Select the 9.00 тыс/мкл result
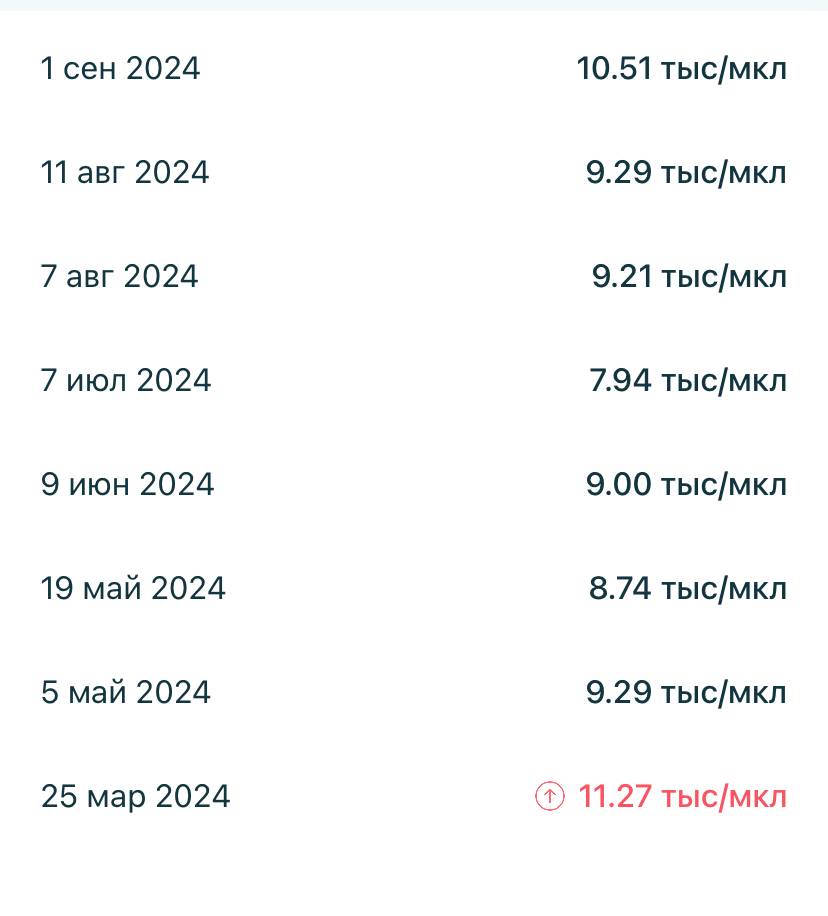This screenshot has width=828, height=916. pyautogui.click(x=686, y=485)
